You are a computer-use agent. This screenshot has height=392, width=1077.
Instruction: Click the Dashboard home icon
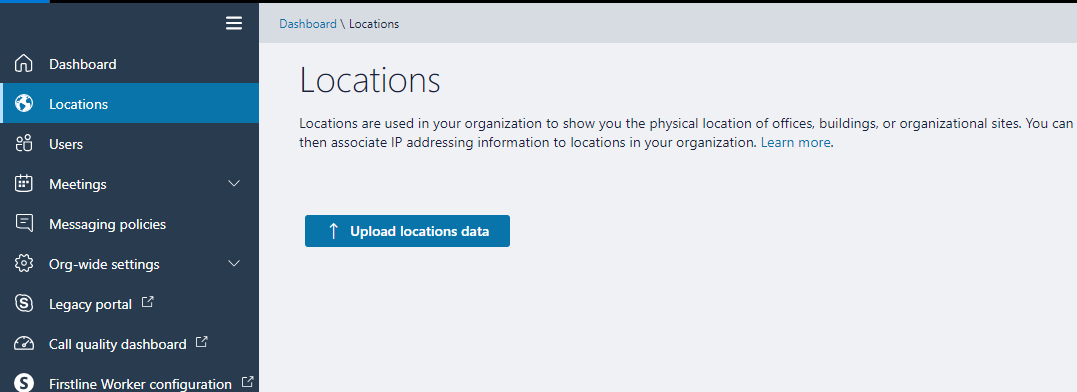coord(24,64)
